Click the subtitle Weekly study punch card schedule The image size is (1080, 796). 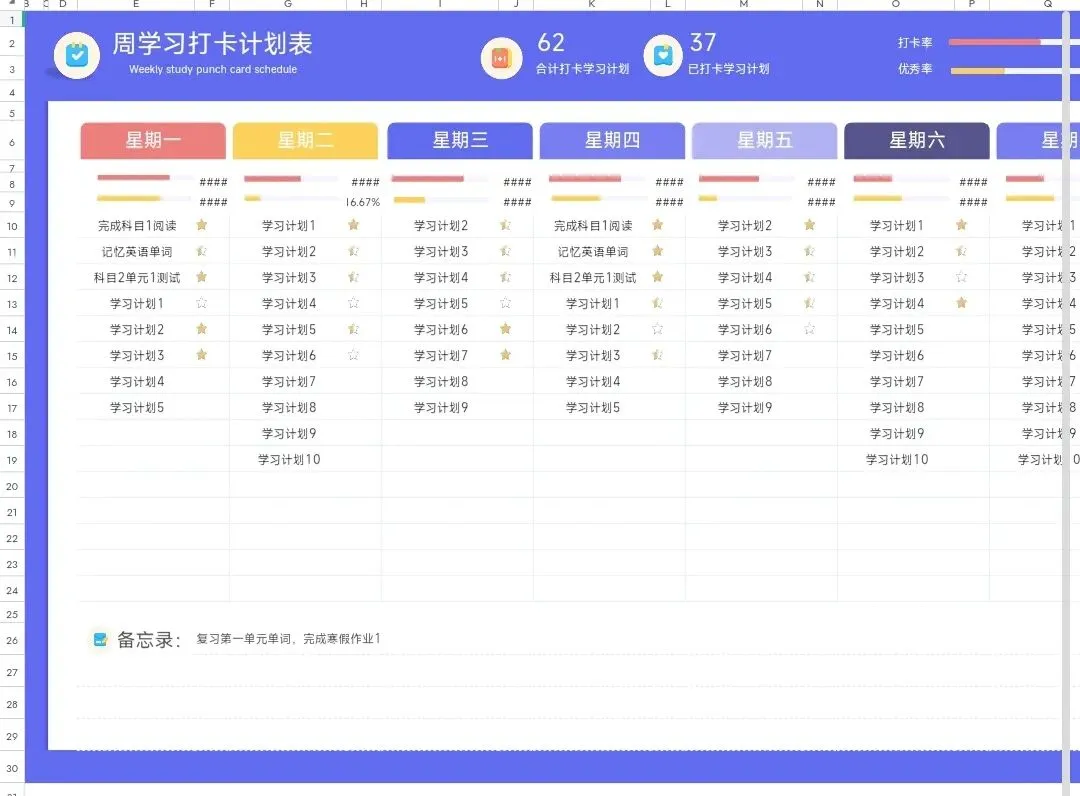(x=213, y=70)
